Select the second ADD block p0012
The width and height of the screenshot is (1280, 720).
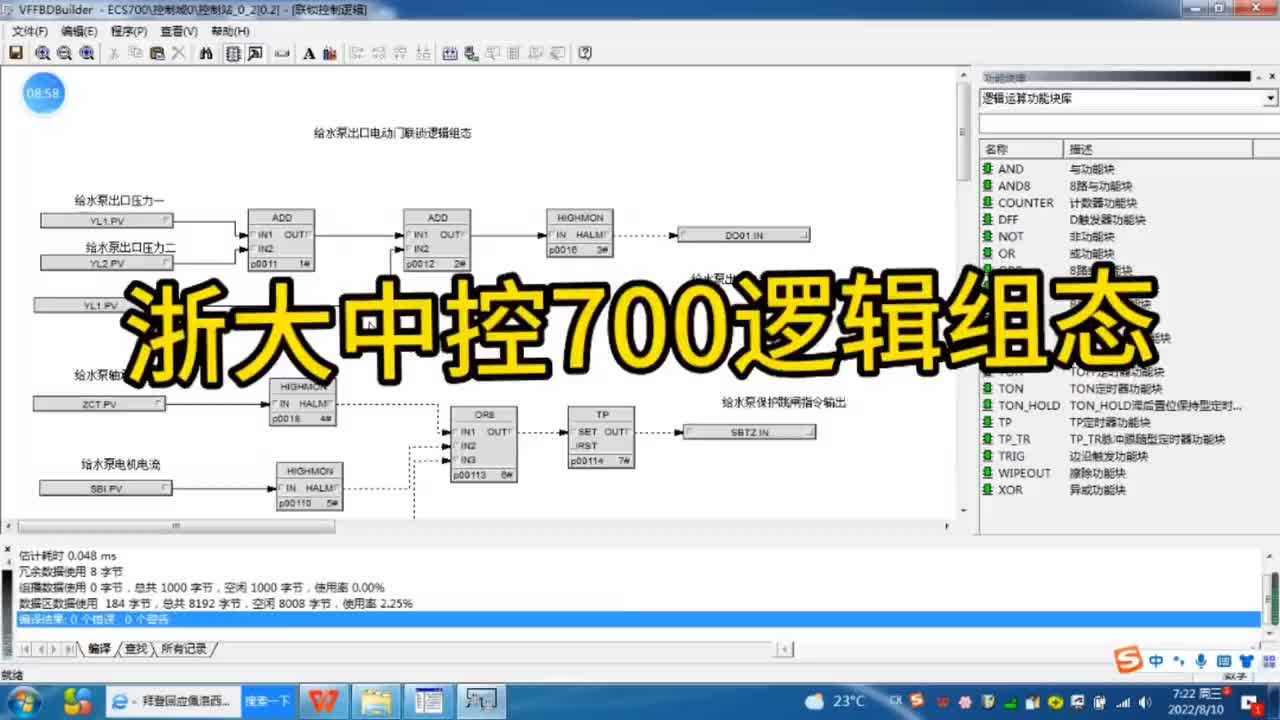pyautogui.click(x=437, y=240)
